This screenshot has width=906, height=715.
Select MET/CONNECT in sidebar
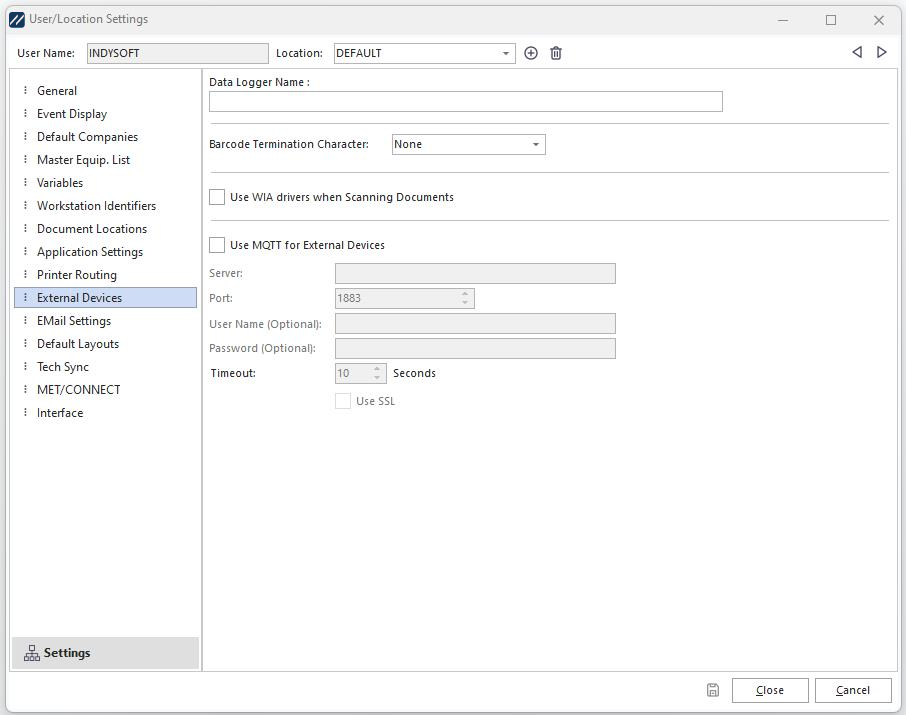(x=105, y=390)
